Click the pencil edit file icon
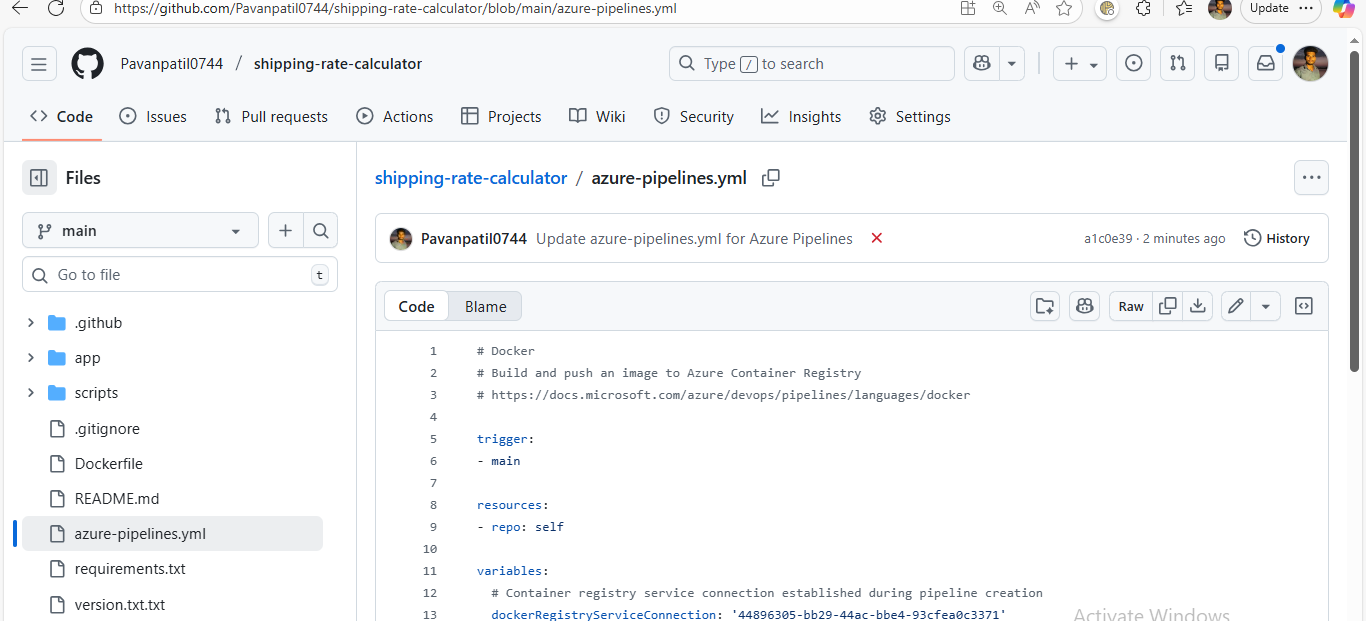 (x=1236, y=306)
